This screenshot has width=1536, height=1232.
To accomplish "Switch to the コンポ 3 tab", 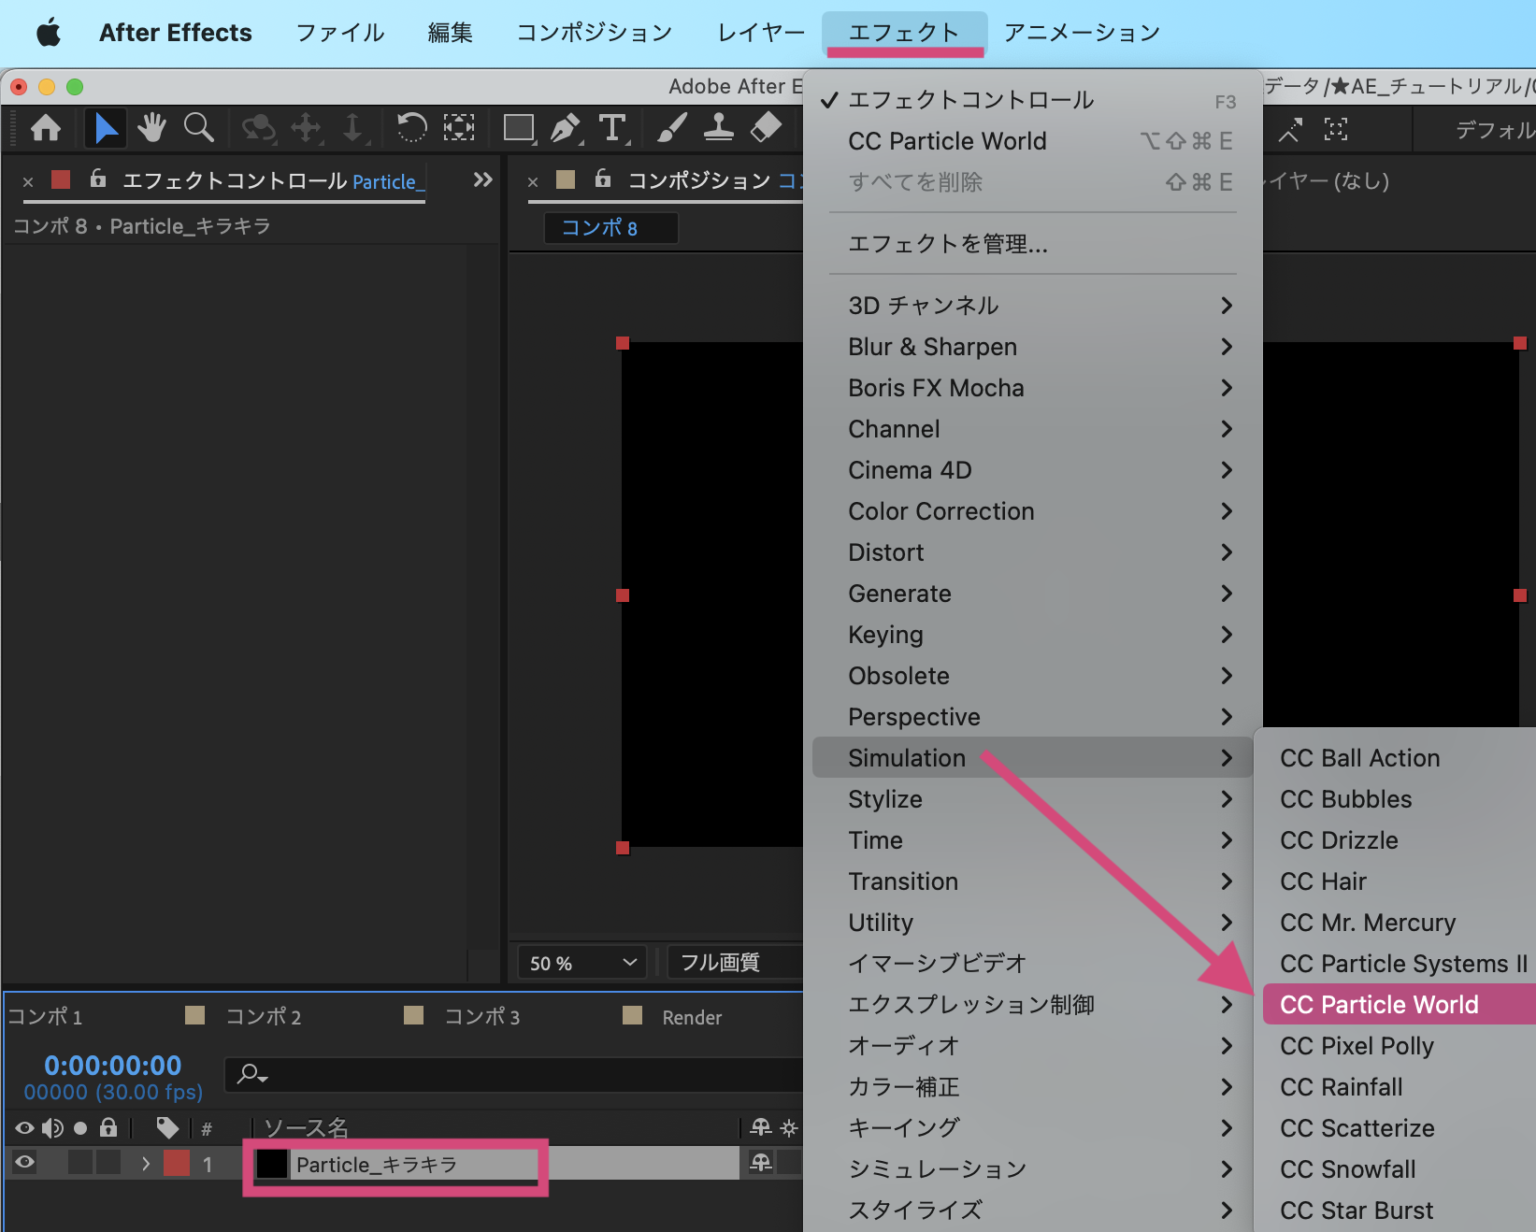I will click(x=483, y=1017).
